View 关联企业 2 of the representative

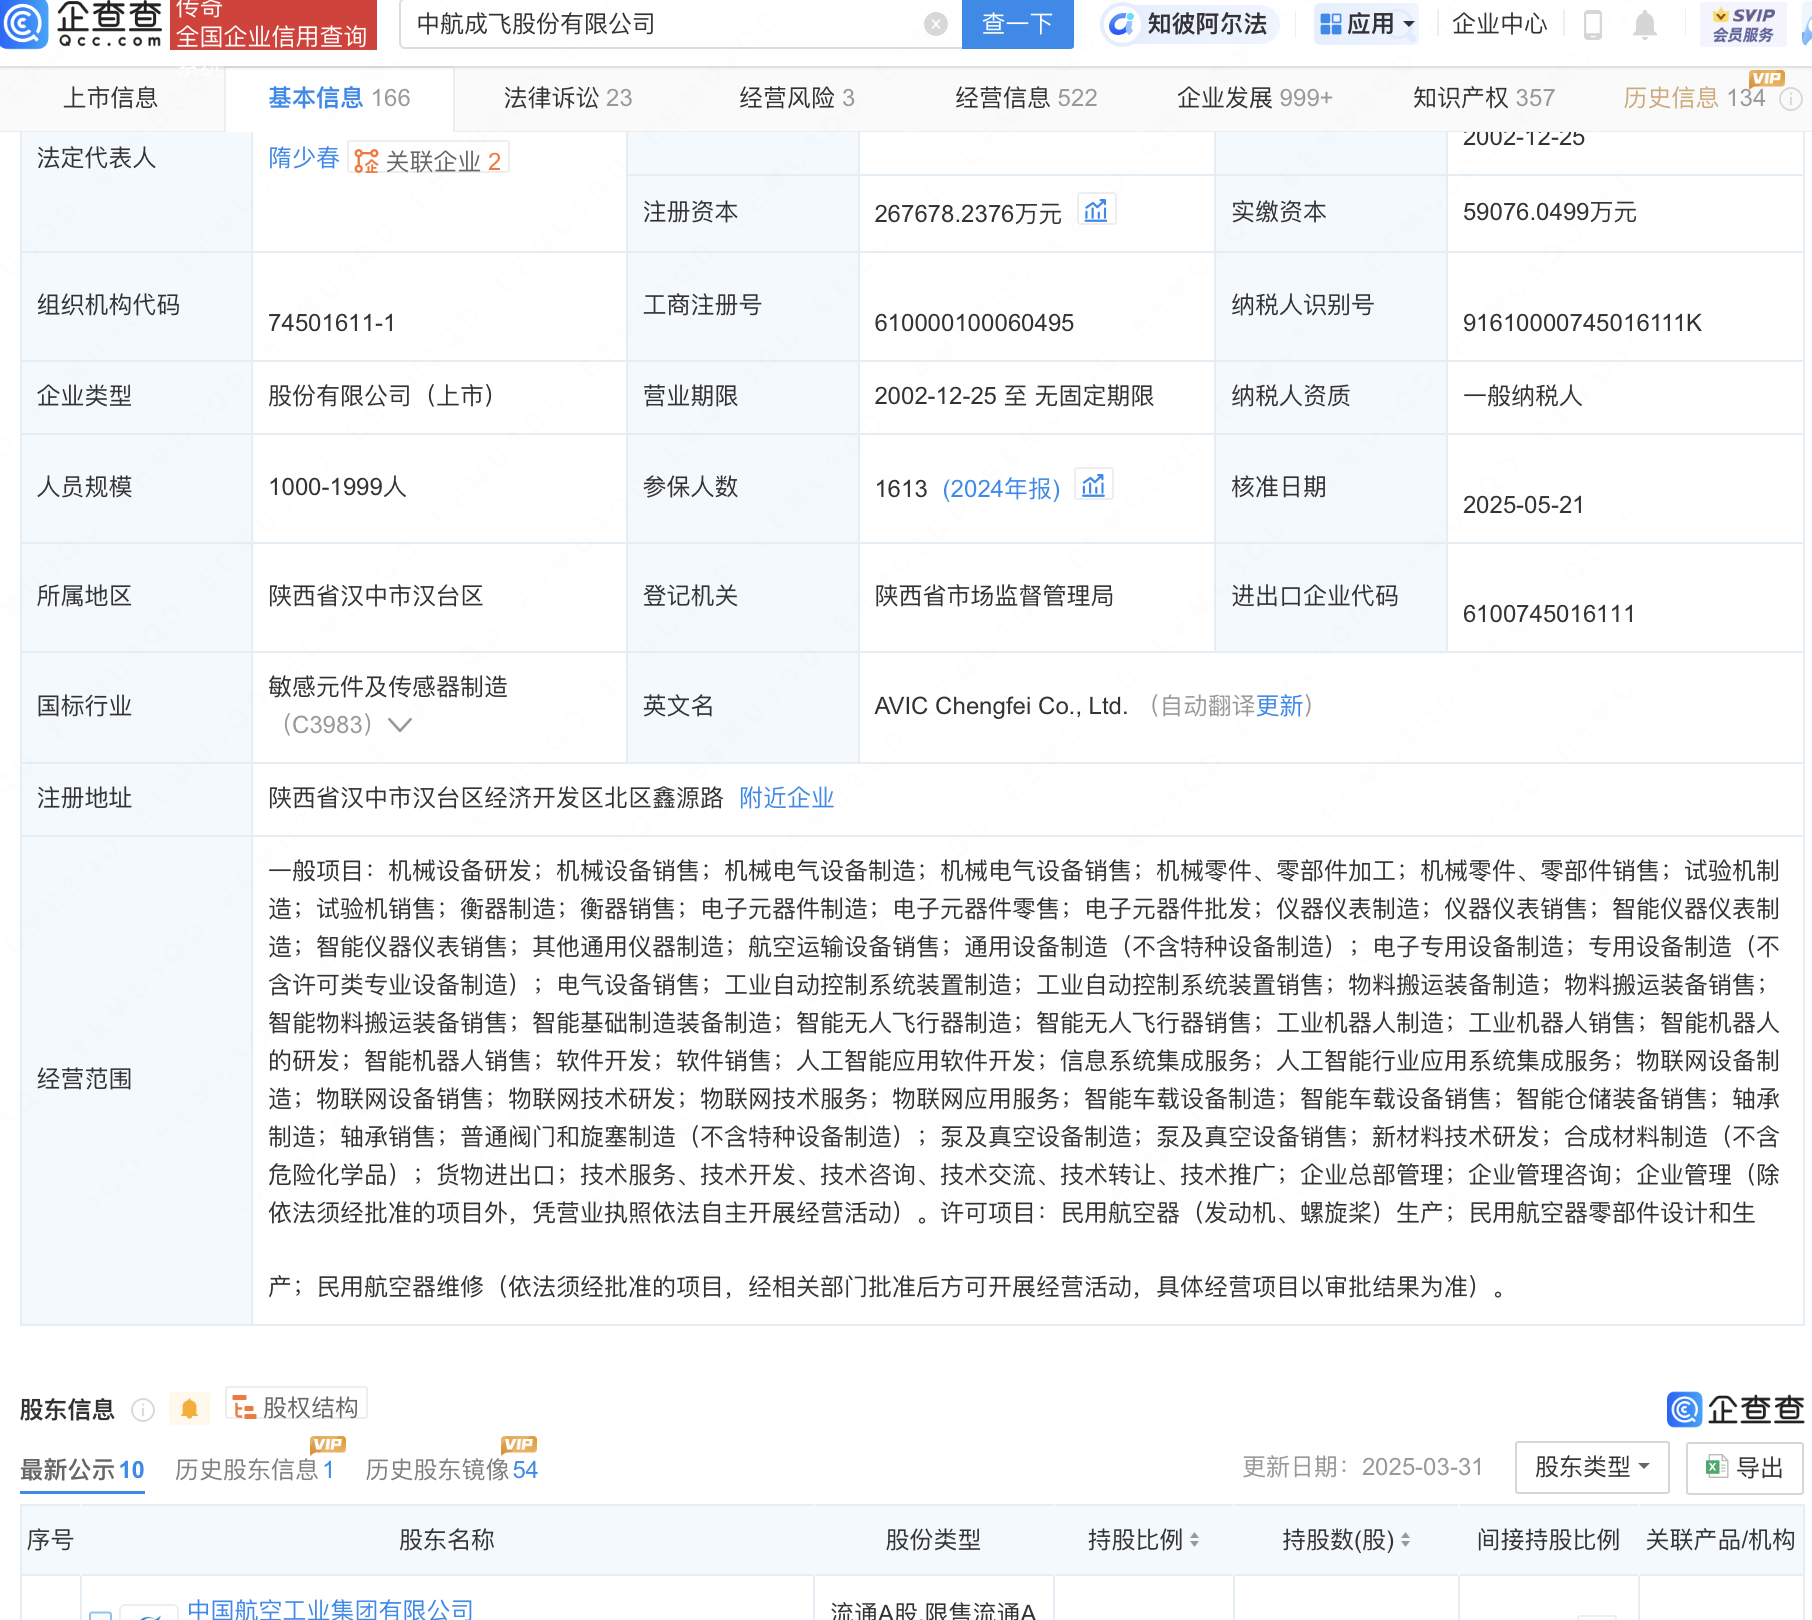(x=428, y=160)
